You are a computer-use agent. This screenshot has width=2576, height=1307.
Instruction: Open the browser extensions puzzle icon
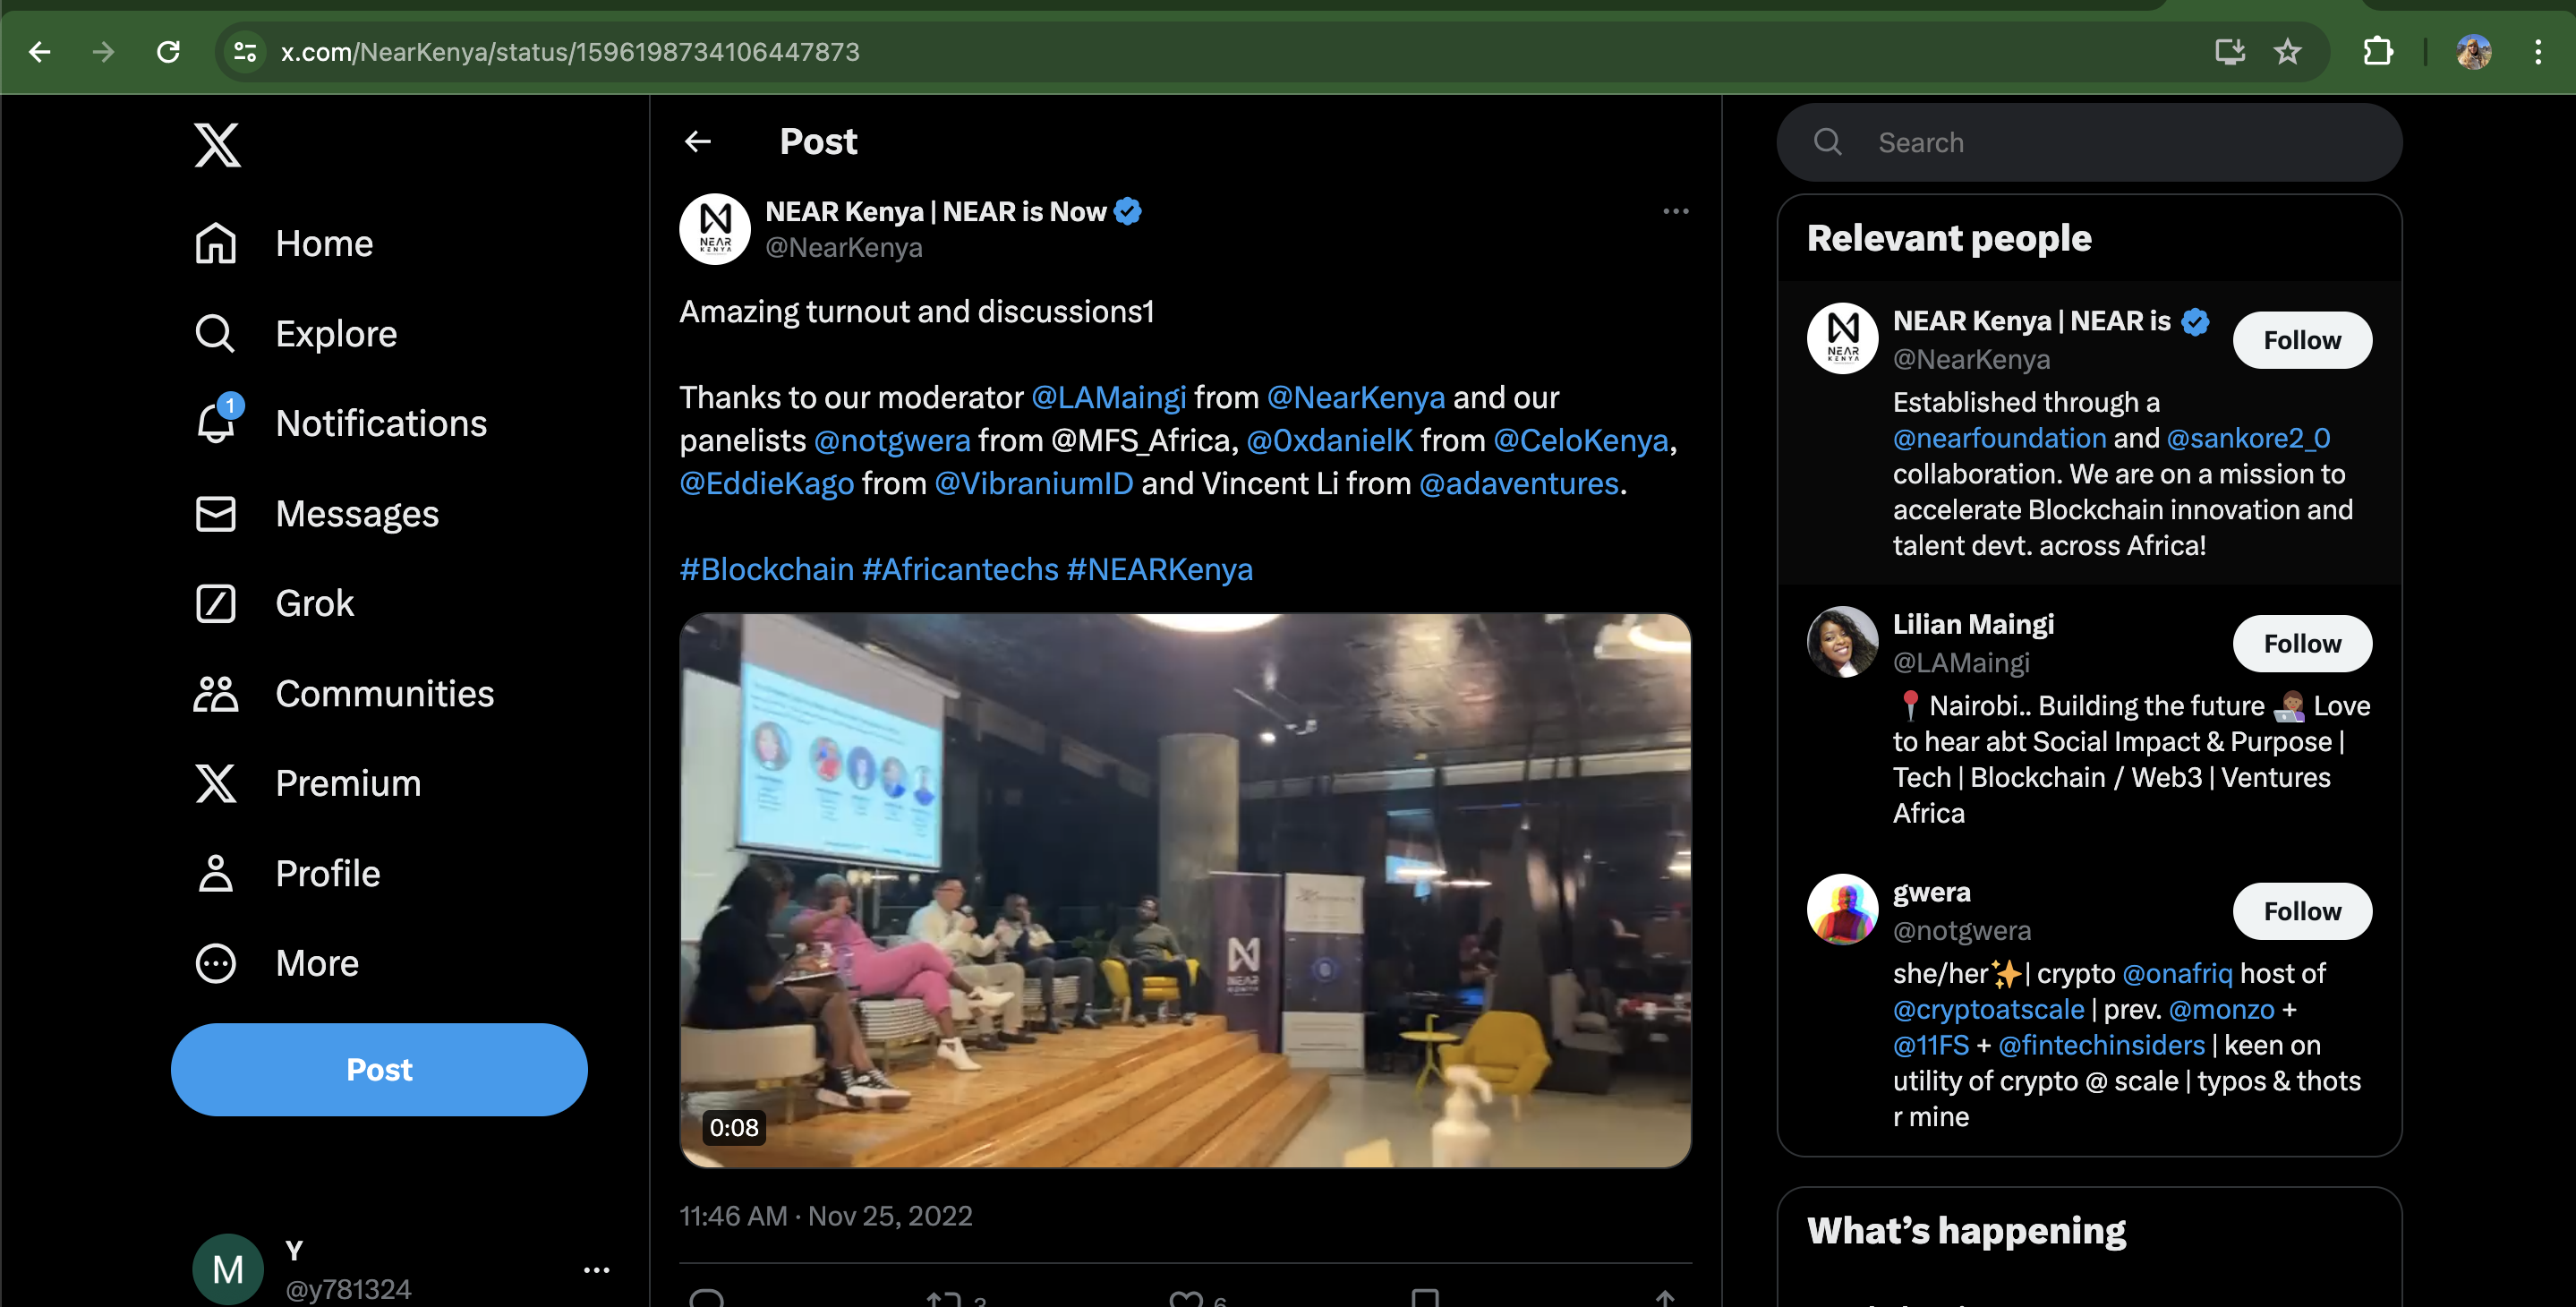2378,52
